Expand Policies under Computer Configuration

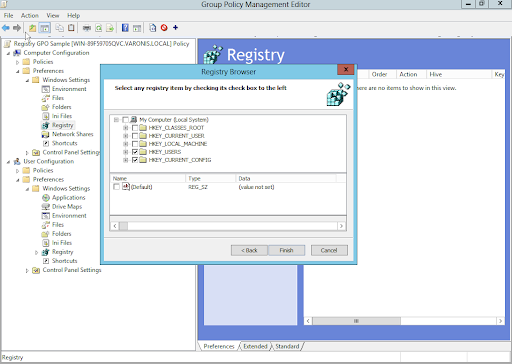[18, 62]
